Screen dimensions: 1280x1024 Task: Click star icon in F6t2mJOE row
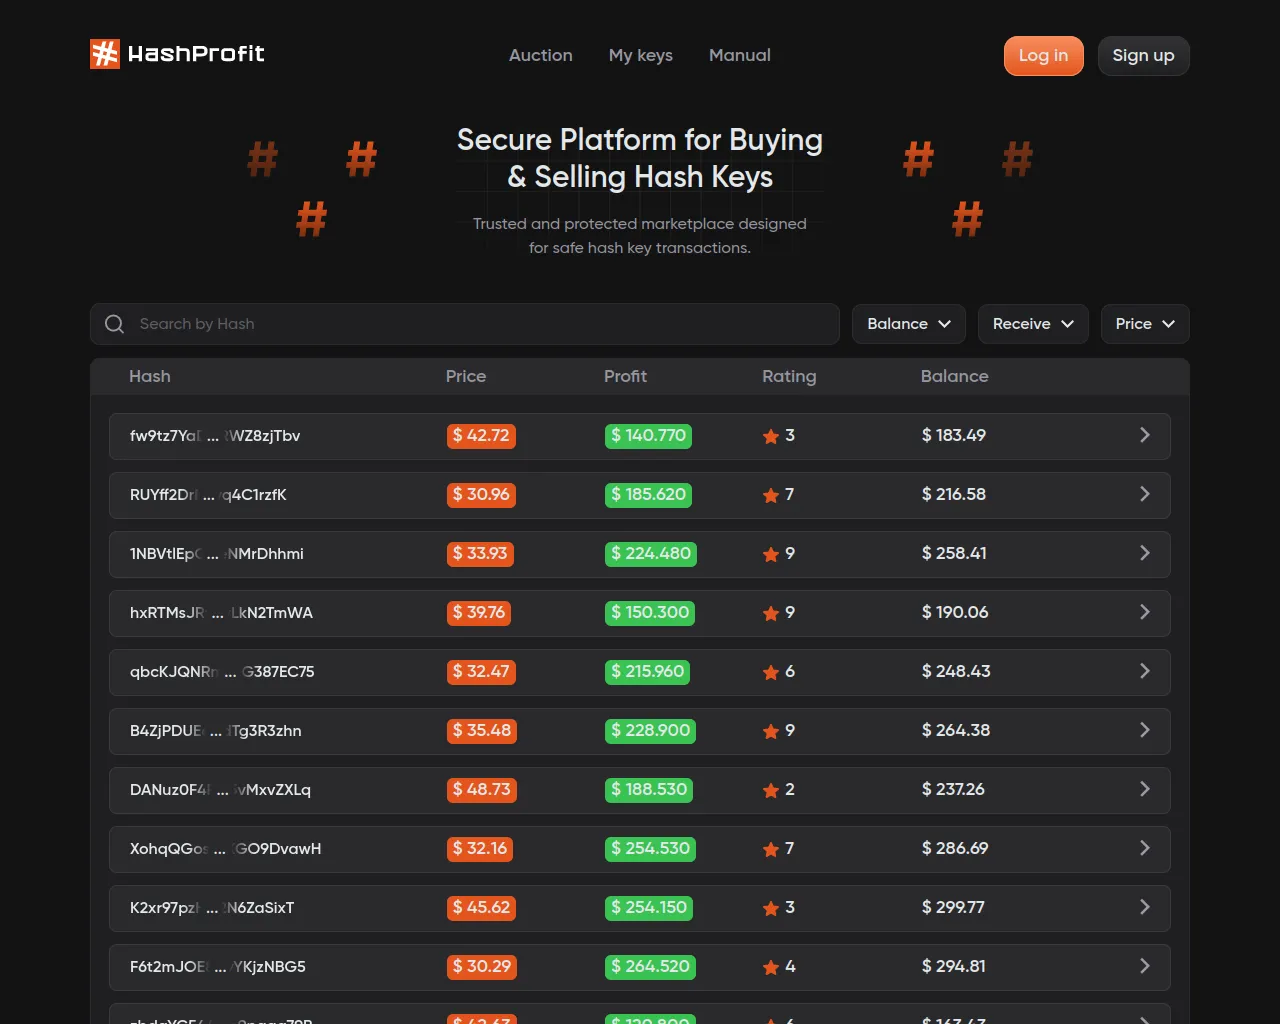click(771, 967)
